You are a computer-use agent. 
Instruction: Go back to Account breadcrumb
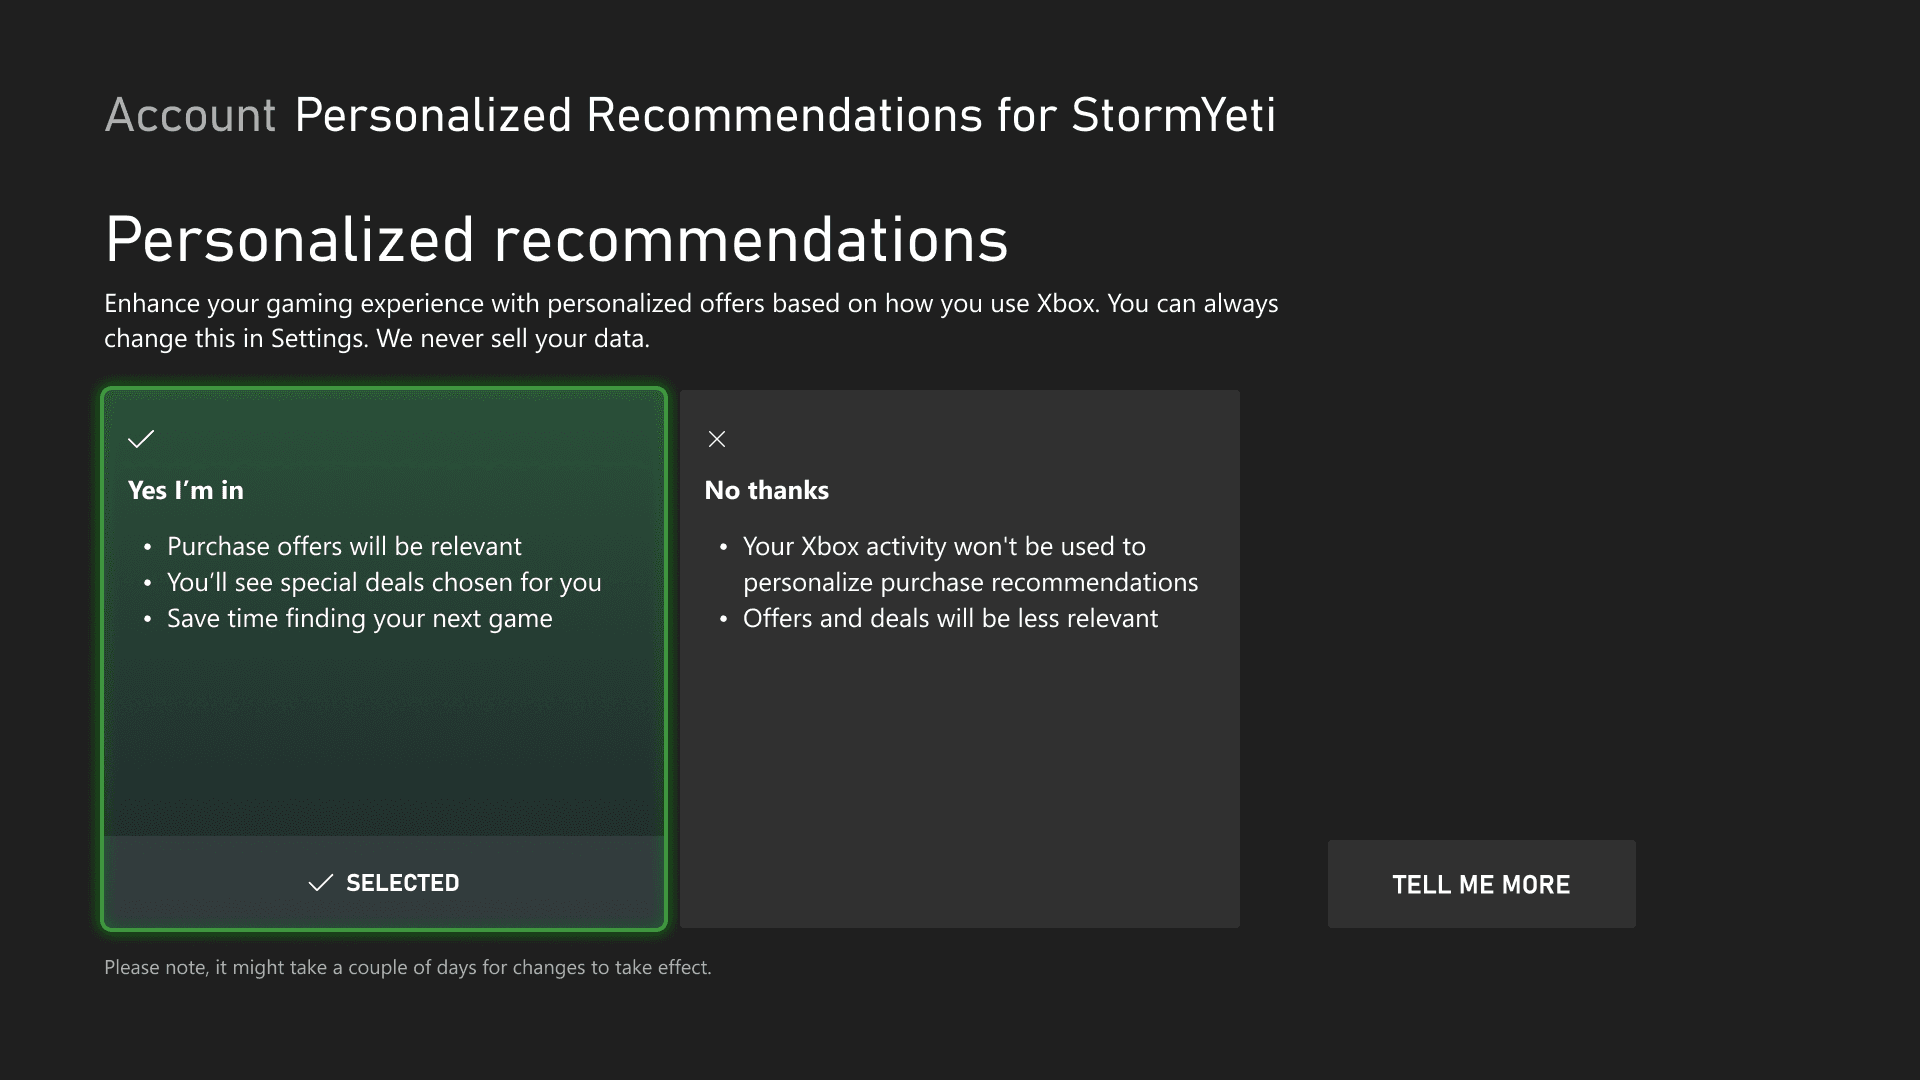click(x=190, y=115)
